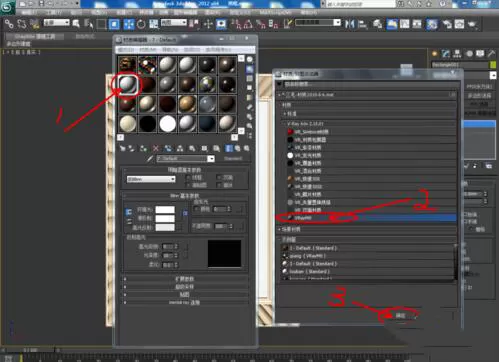Enable the 面贴图 face map checkbox

(x=188, y=185)
